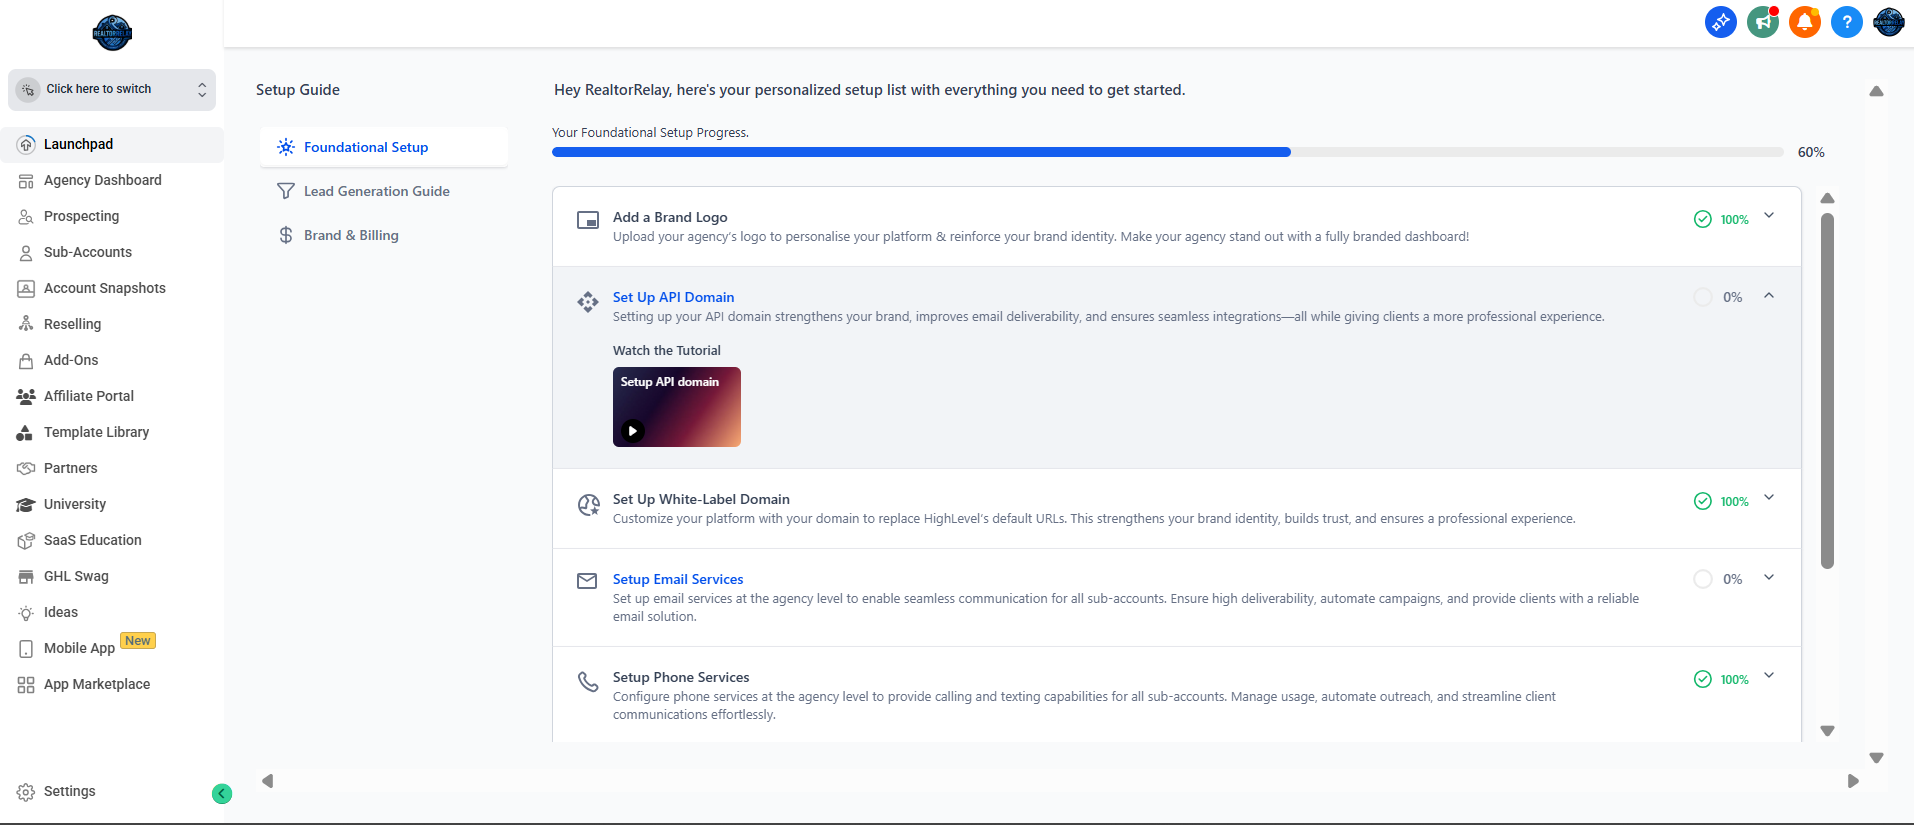Expand the Setup Phone Services chevron
The height and width of the screenshot is (825, 1914).
click(1769, 676)
